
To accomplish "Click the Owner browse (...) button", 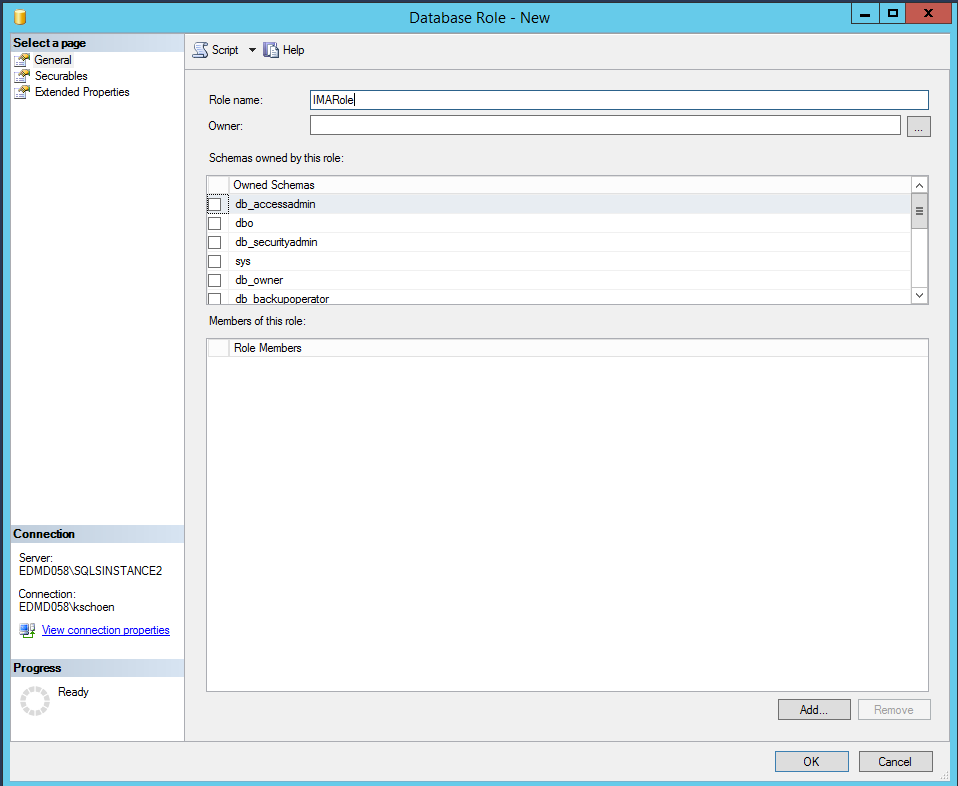I will point(918,126).
